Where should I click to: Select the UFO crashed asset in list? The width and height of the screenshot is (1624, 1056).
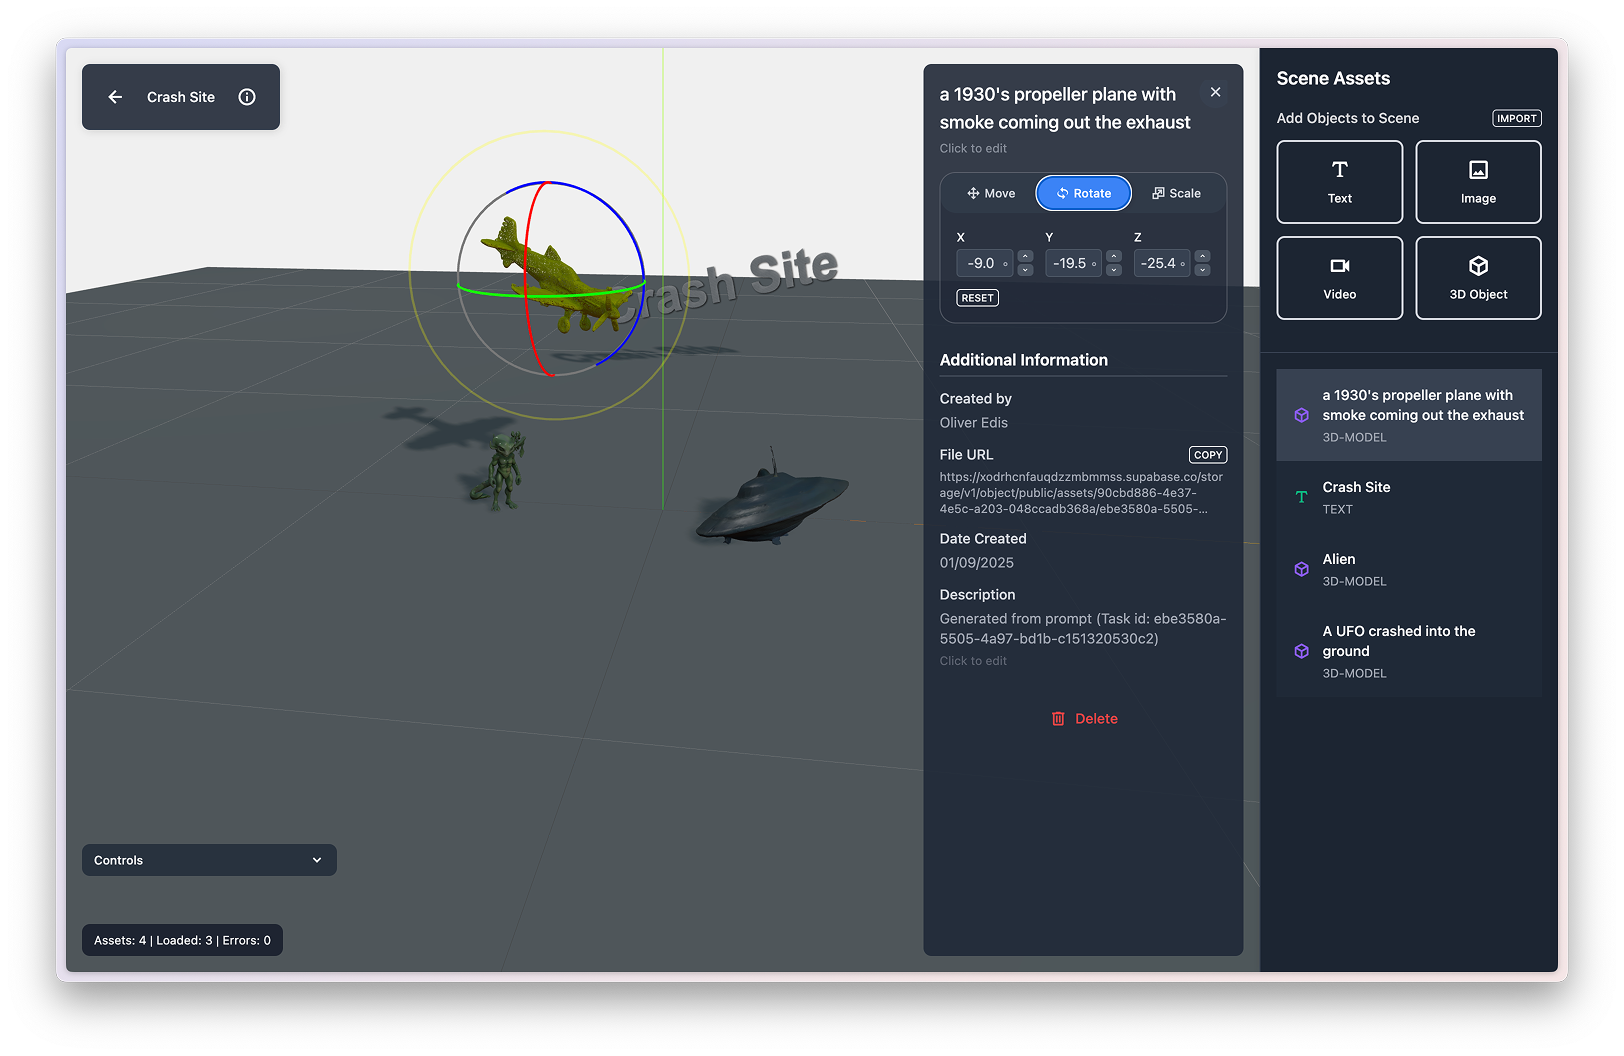pos(1408,651)
